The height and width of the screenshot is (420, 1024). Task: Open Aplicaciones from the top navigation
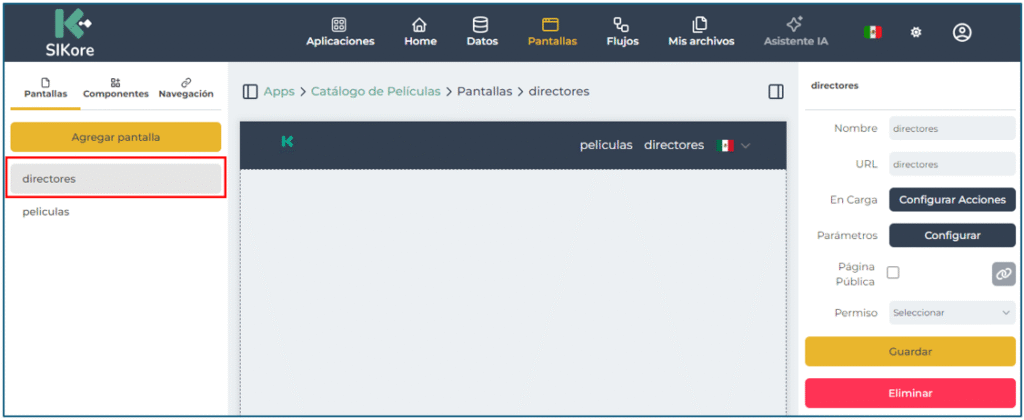[x=340, y=32]
